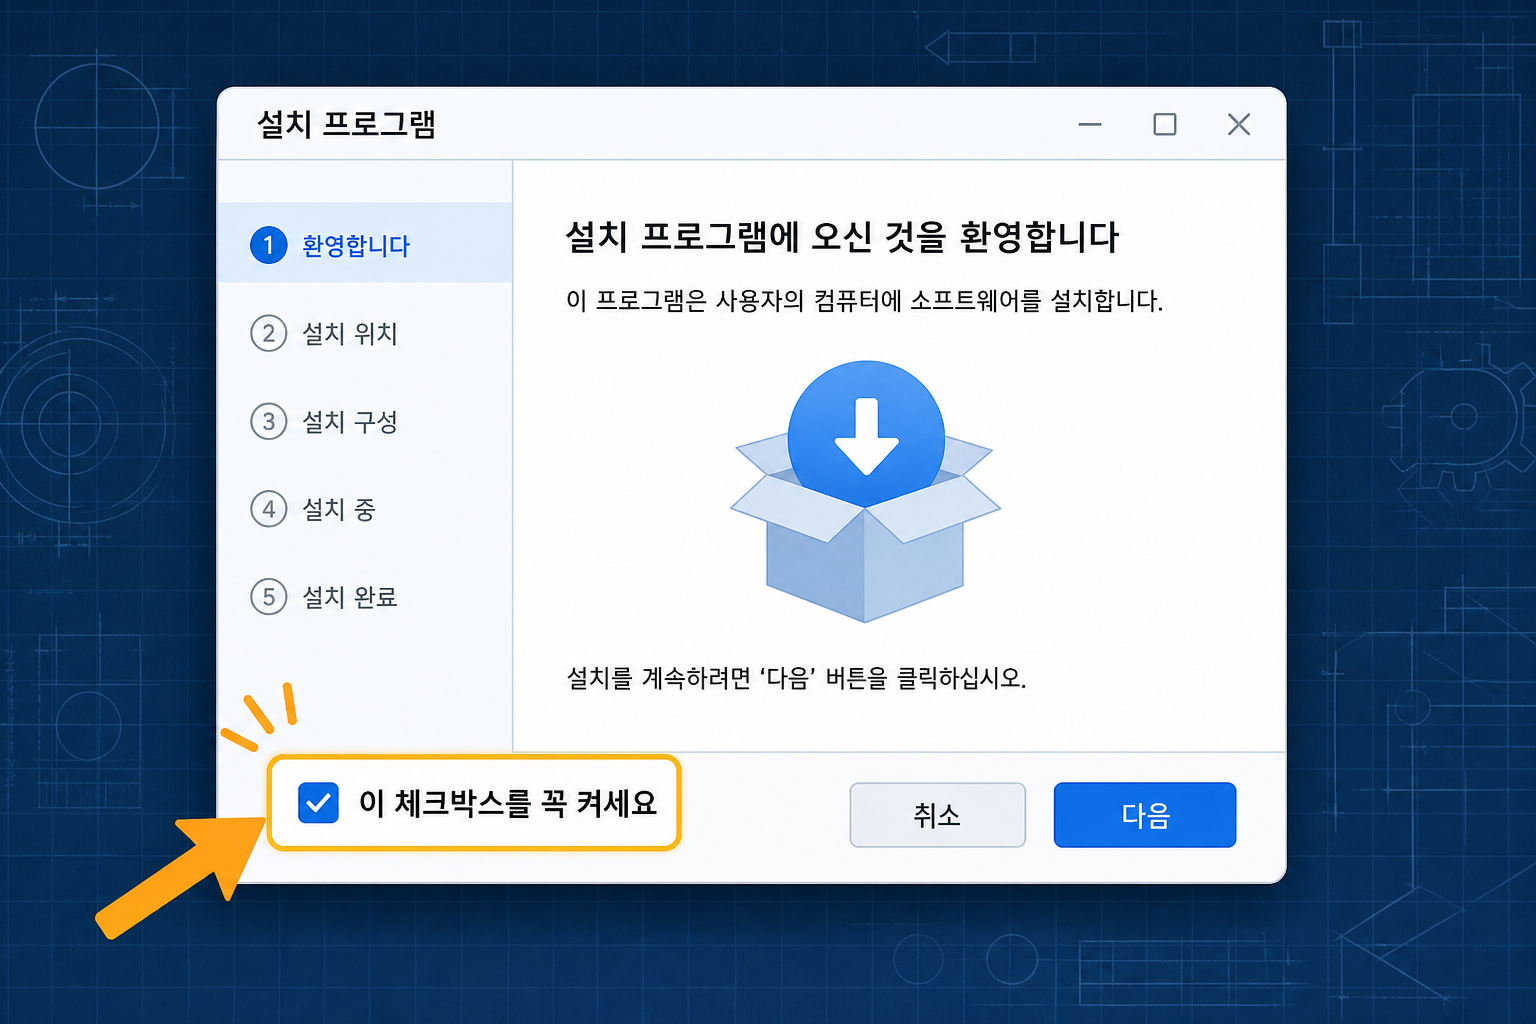
Task: Click the step 3 number circle icon
Action: 268,421
